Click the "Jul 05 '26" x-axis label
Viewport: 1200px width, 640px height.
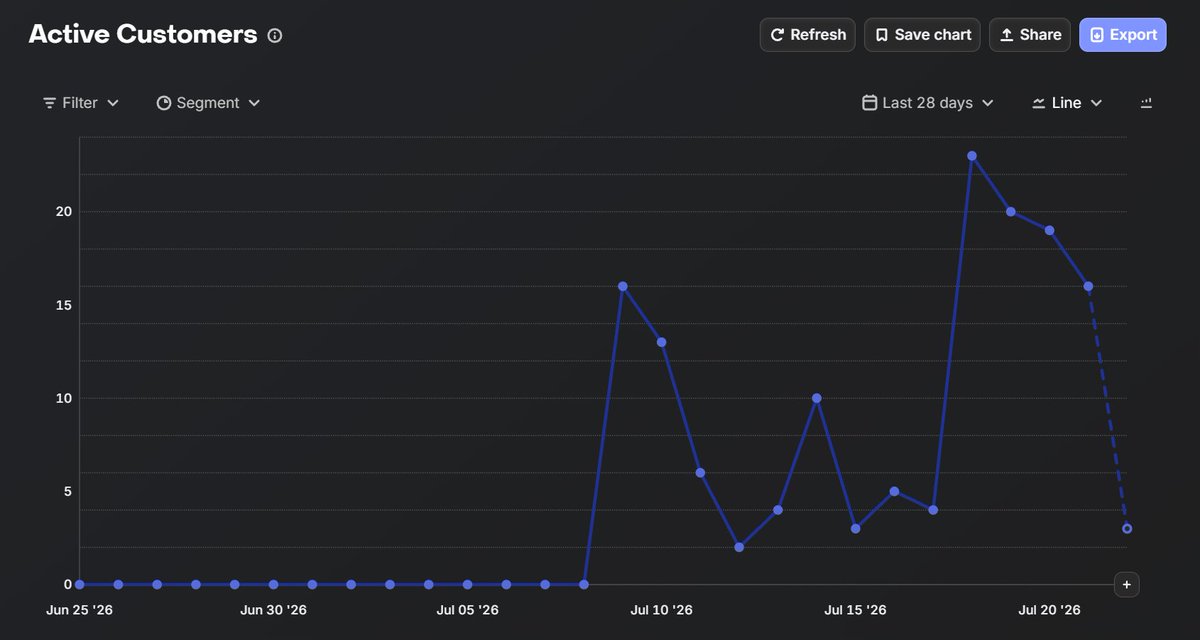pos(468,610)
